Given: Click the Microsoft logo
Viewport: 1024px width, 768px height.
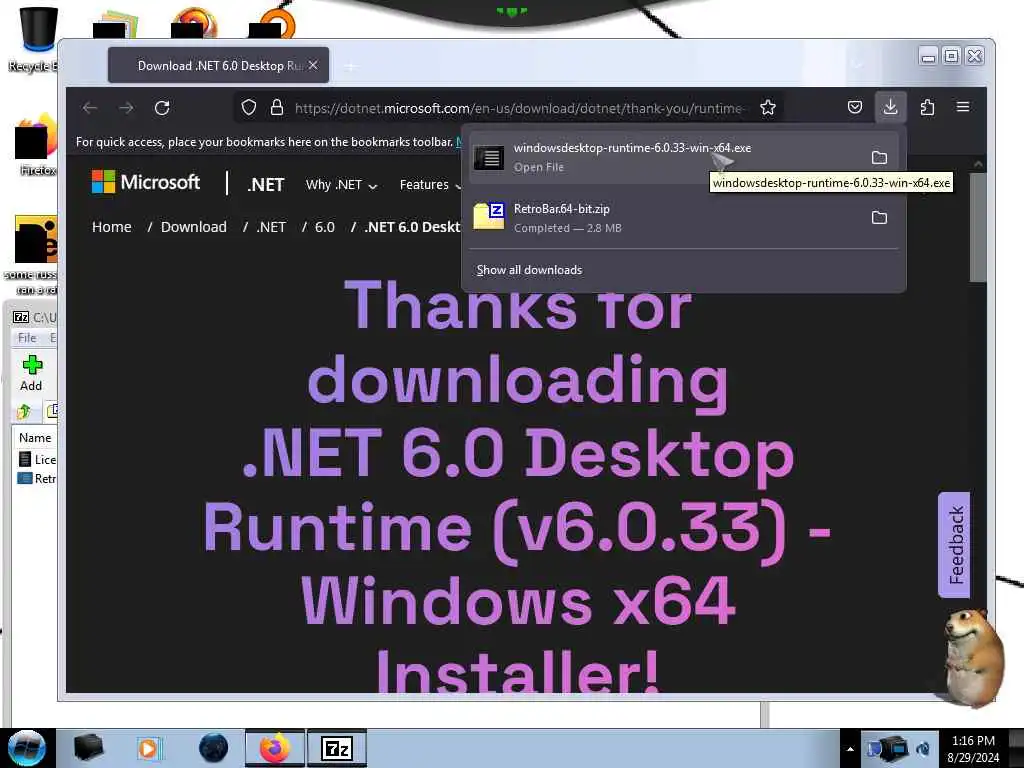Looking at the screenshot, I should pos(146,182).
